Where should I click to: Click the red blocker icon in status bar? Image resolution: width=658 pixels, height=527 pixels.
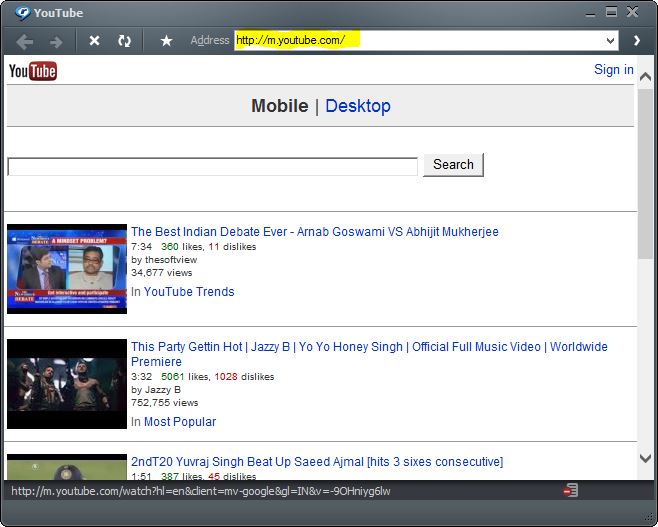pyautogui.click(x=571, y=490)
